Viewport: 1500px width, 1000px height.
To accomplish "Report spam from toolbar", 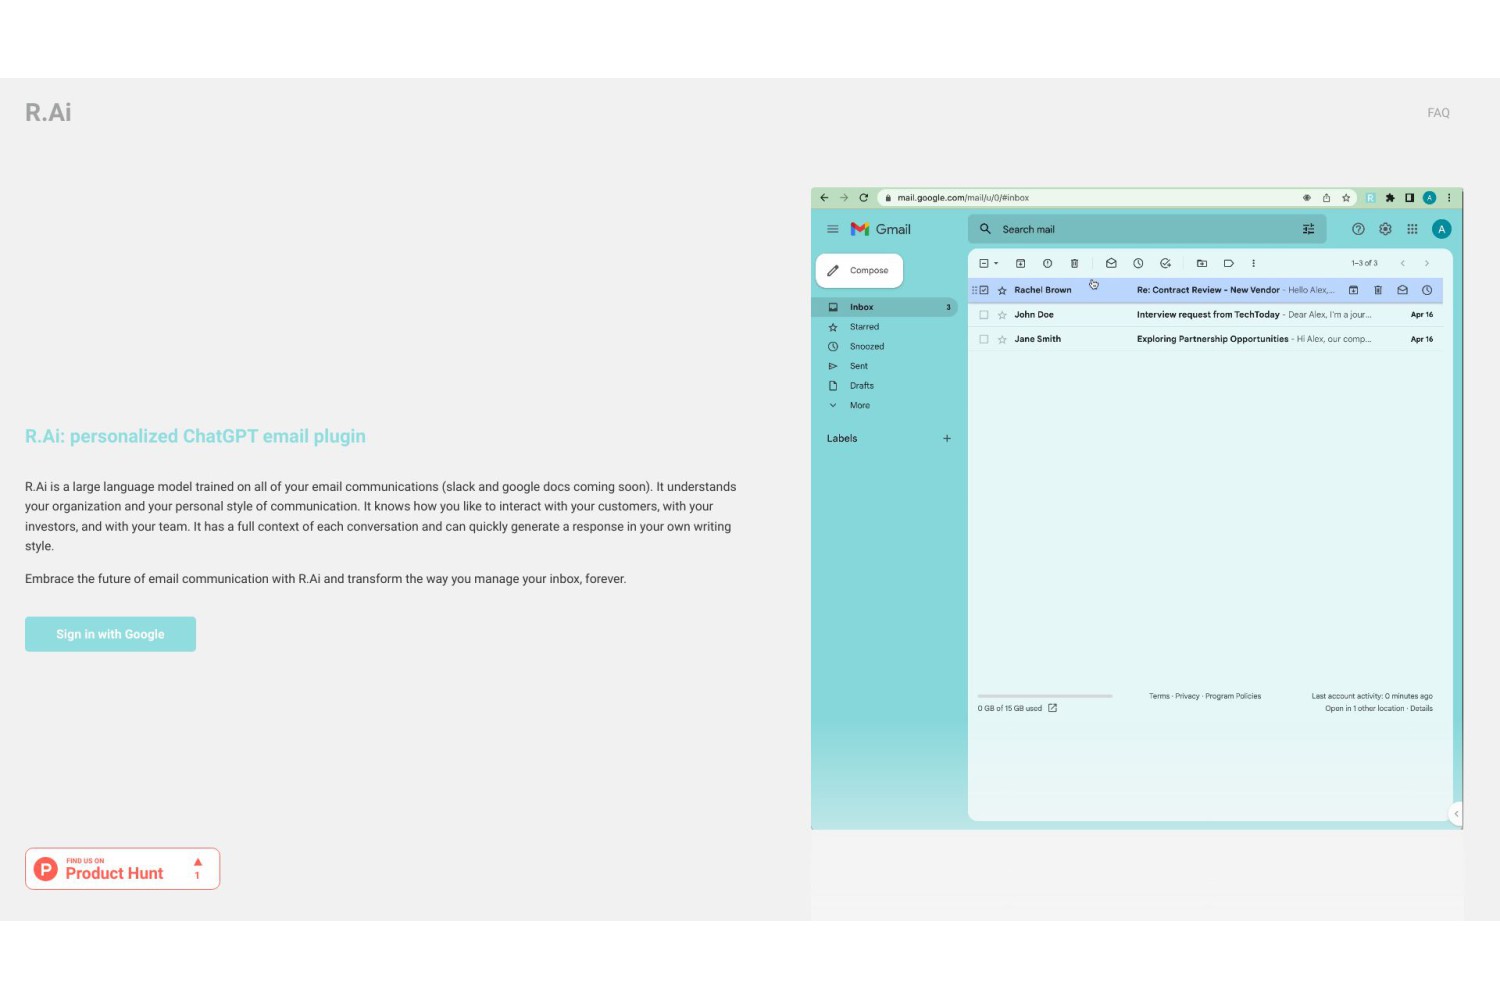I will pyautogui.click(x=1047, y=264).
